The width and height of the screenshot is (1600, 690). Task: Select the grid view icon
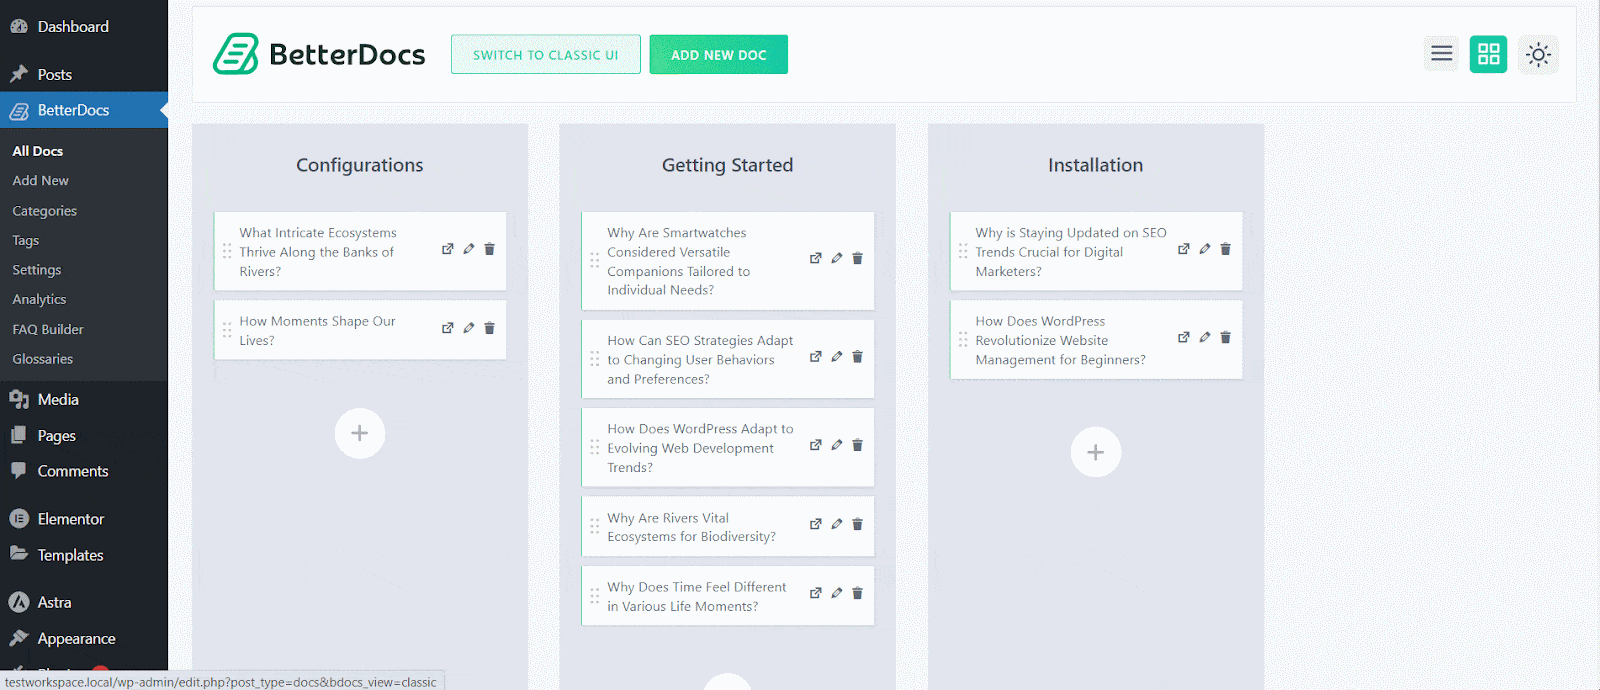(1488, 54)
